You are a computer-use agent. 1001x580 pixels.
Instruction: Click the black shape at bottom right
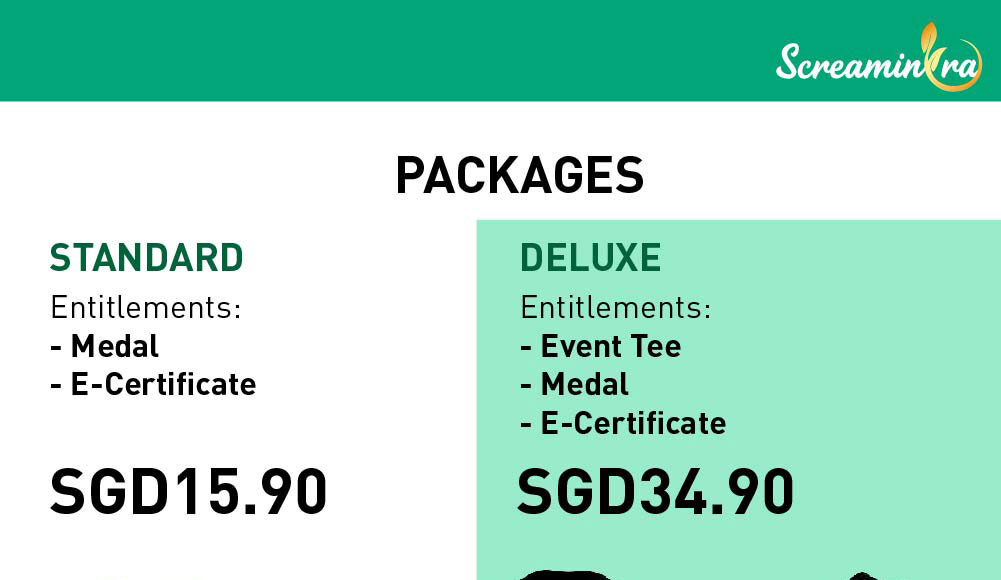coord(863,576)
